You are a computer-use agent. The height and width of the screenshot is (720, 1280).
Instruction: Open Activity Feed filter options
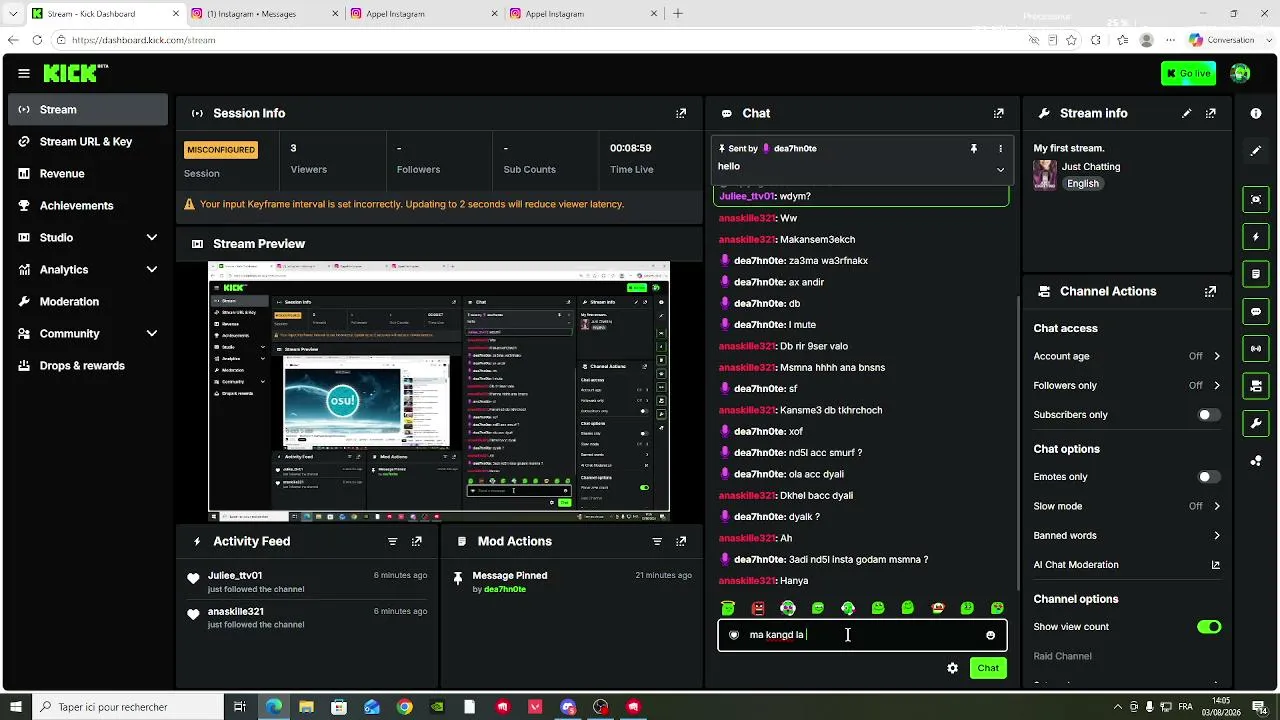pyautogui.click(x=392, y=541)
